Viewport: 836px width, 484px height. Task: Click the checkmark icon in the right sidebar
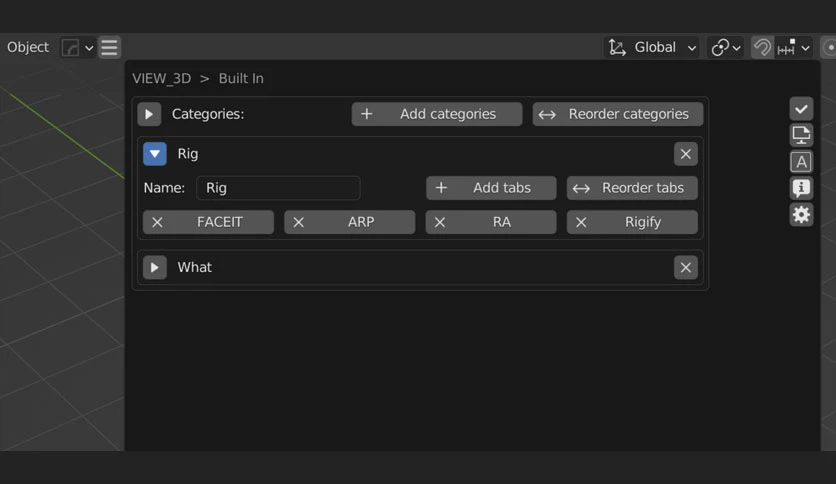(x=801, y=109)
